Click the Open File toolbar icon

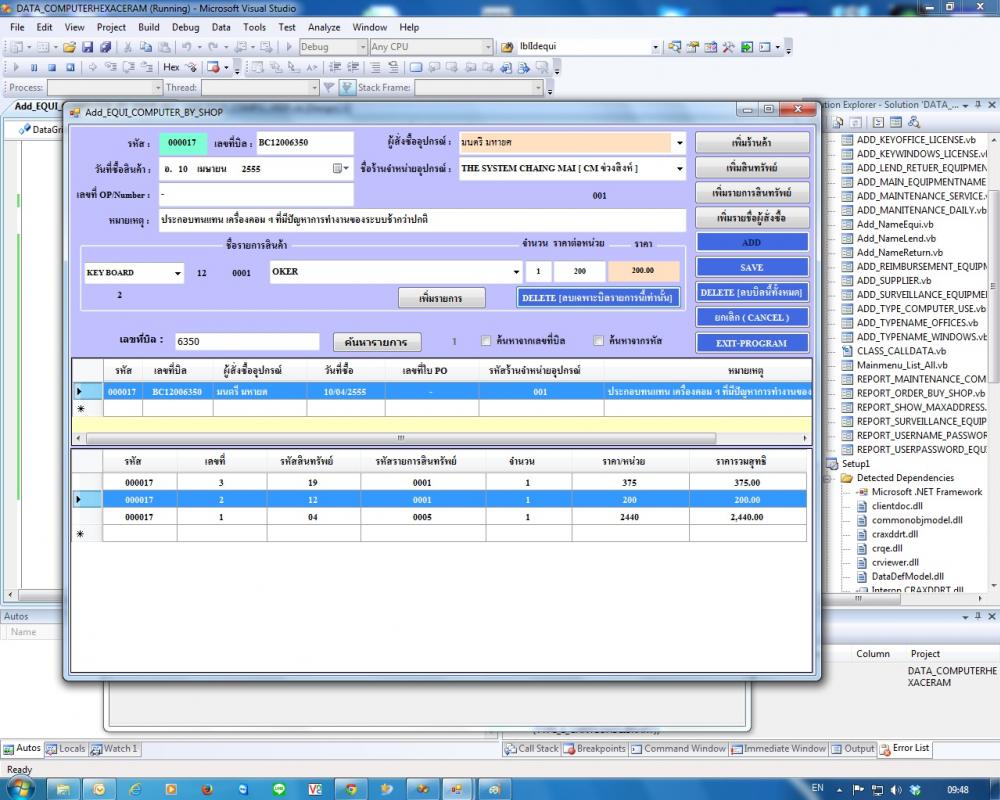[x=70, y=47]
